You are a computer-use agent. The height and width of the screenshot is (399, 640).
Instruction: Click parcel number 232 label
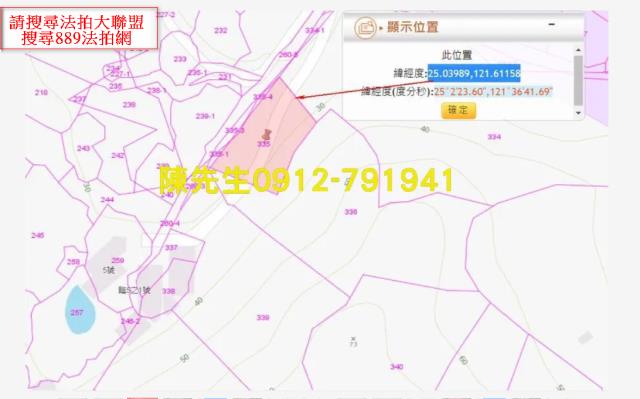[x=220, y=30]
